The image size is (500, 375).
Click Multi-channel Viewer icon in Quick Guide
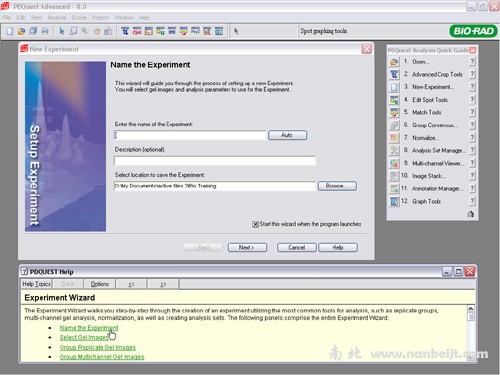pos(394,163)
